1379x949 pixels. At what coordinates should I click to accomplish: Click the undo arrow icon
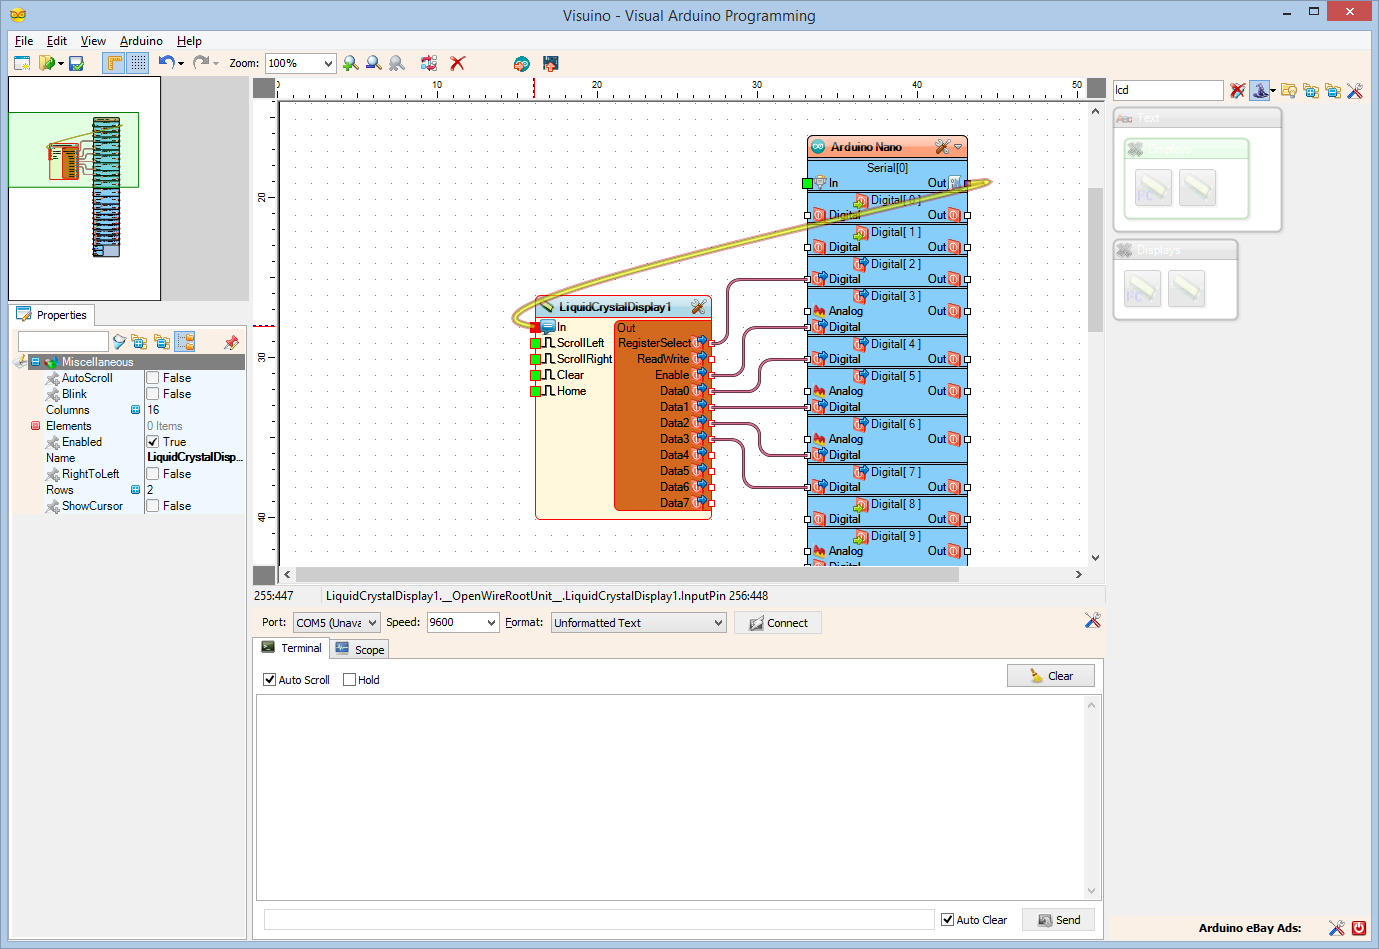coord(166,62)
